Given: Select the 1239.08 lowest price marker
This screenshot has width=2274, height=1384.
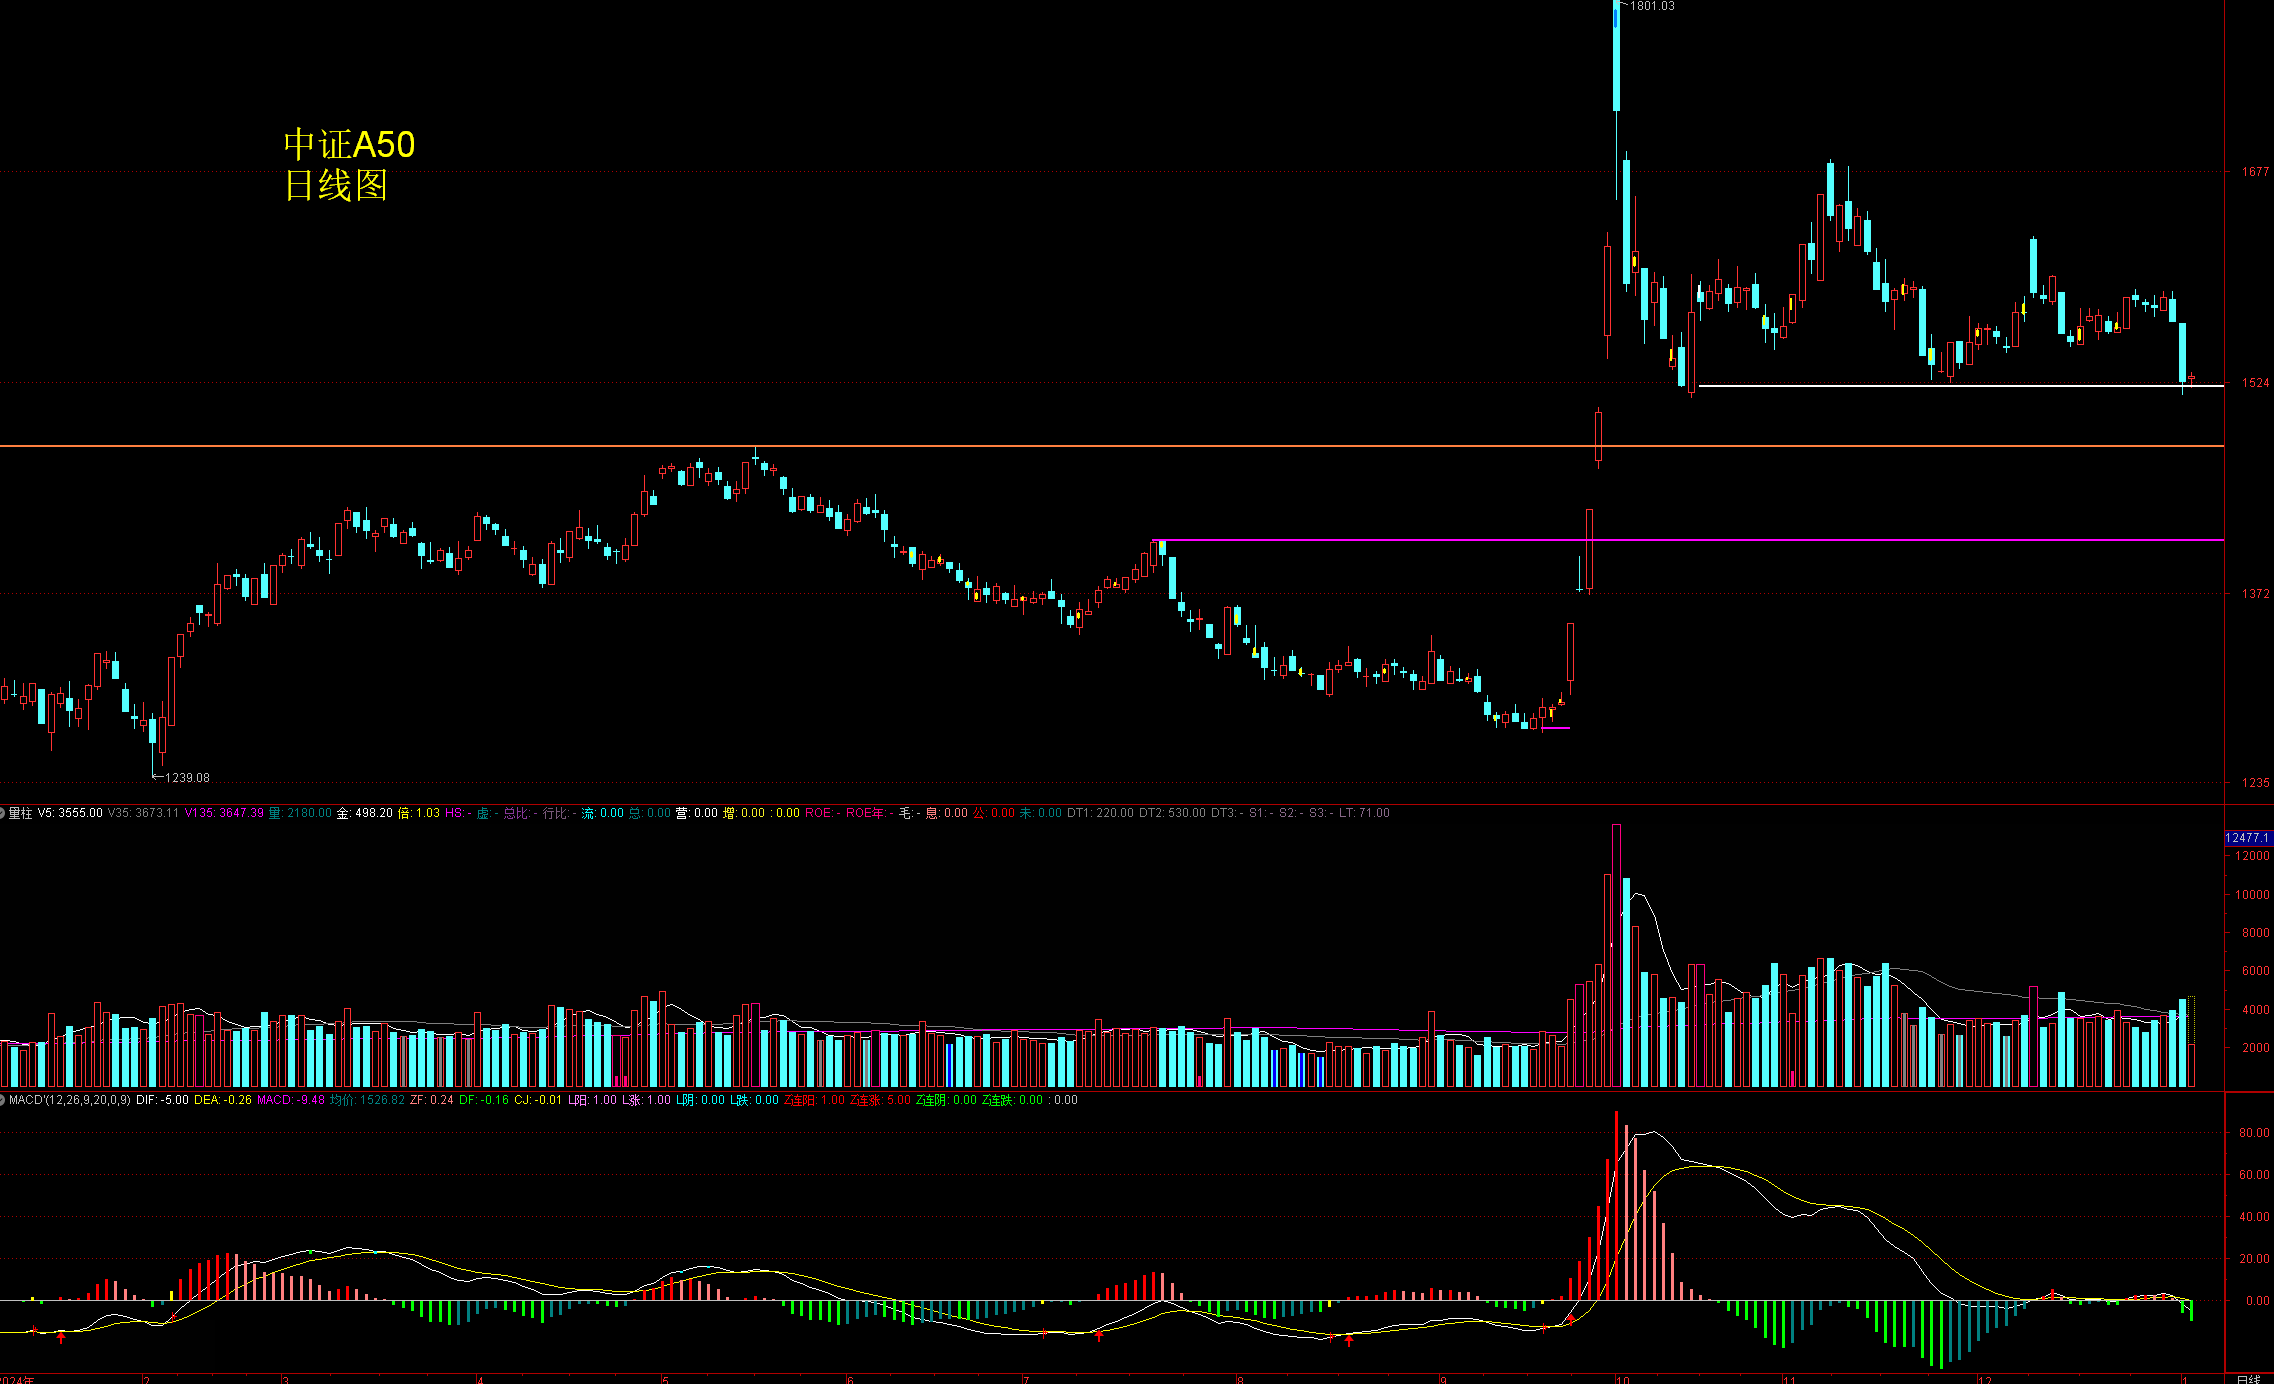Looking at the screenshot, I should (x=187, y=778).
